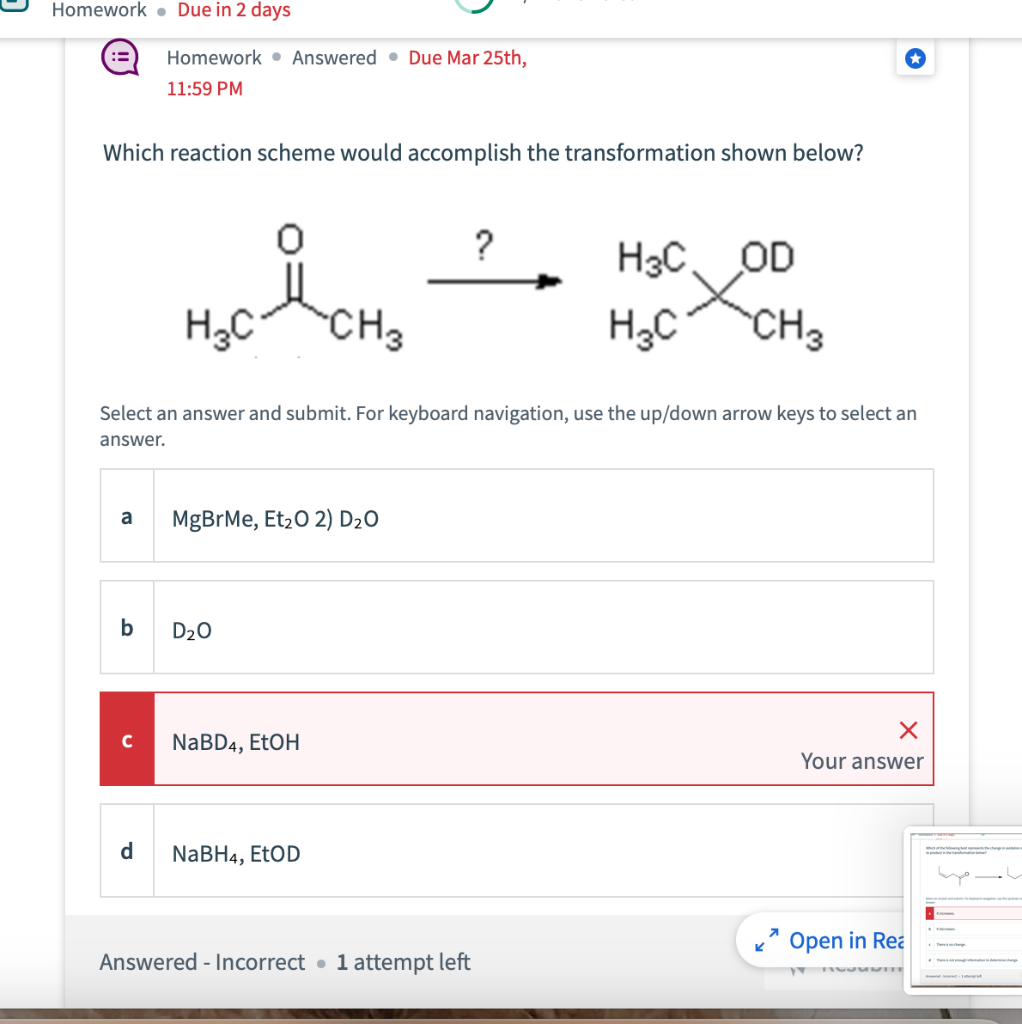Click the Homework label at the top
This screenshot has width=1022, height=1024.
pos(213,57)
